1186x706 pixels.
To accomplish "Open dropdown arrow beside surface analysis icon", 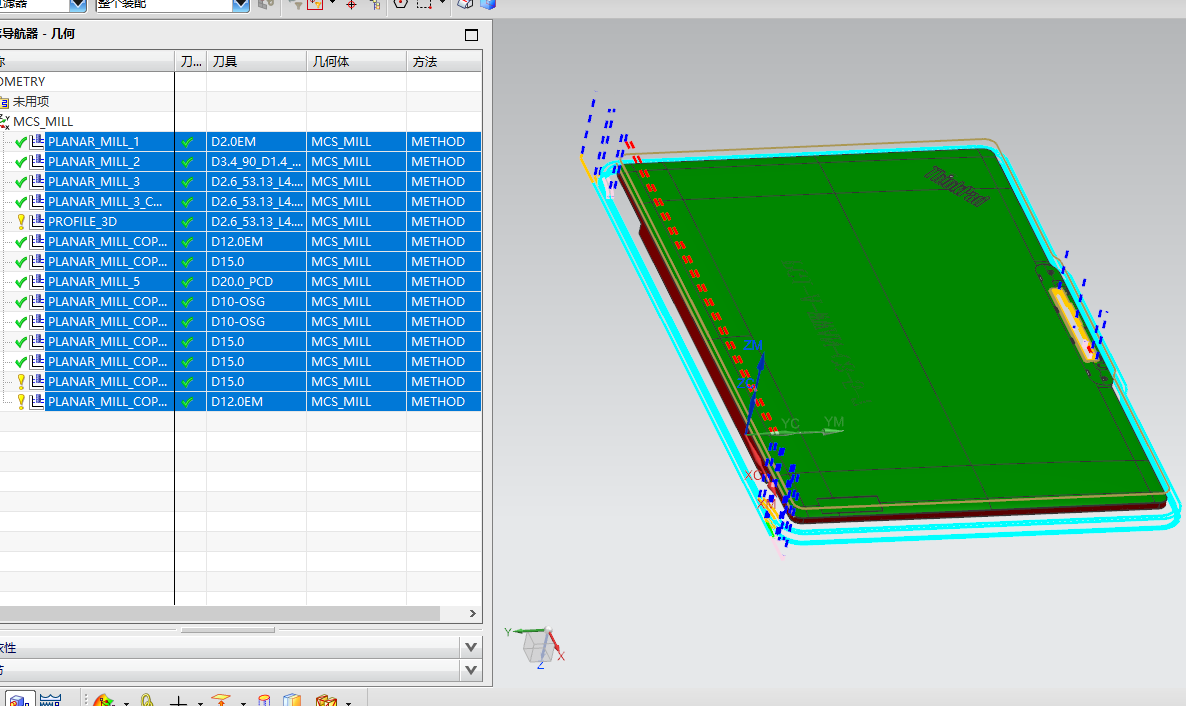I will pyautogui.click(x=126, y=703).
